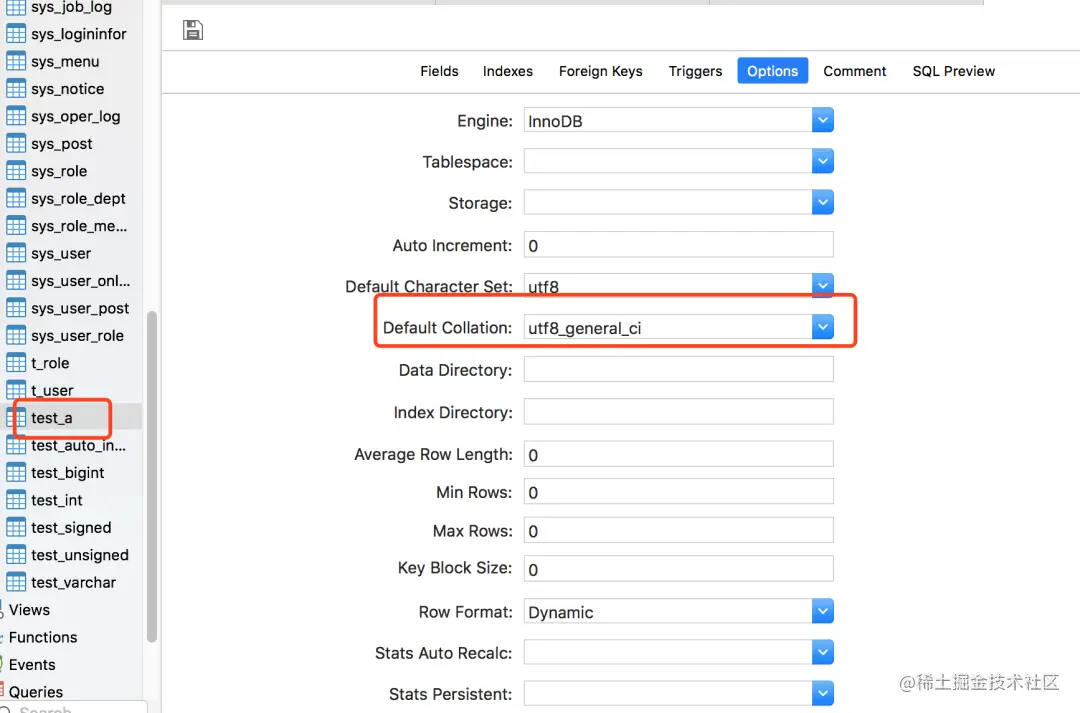Click the save floppy disk icon
This screenshot has height=713, width=1080.
[x=193, y=30]
